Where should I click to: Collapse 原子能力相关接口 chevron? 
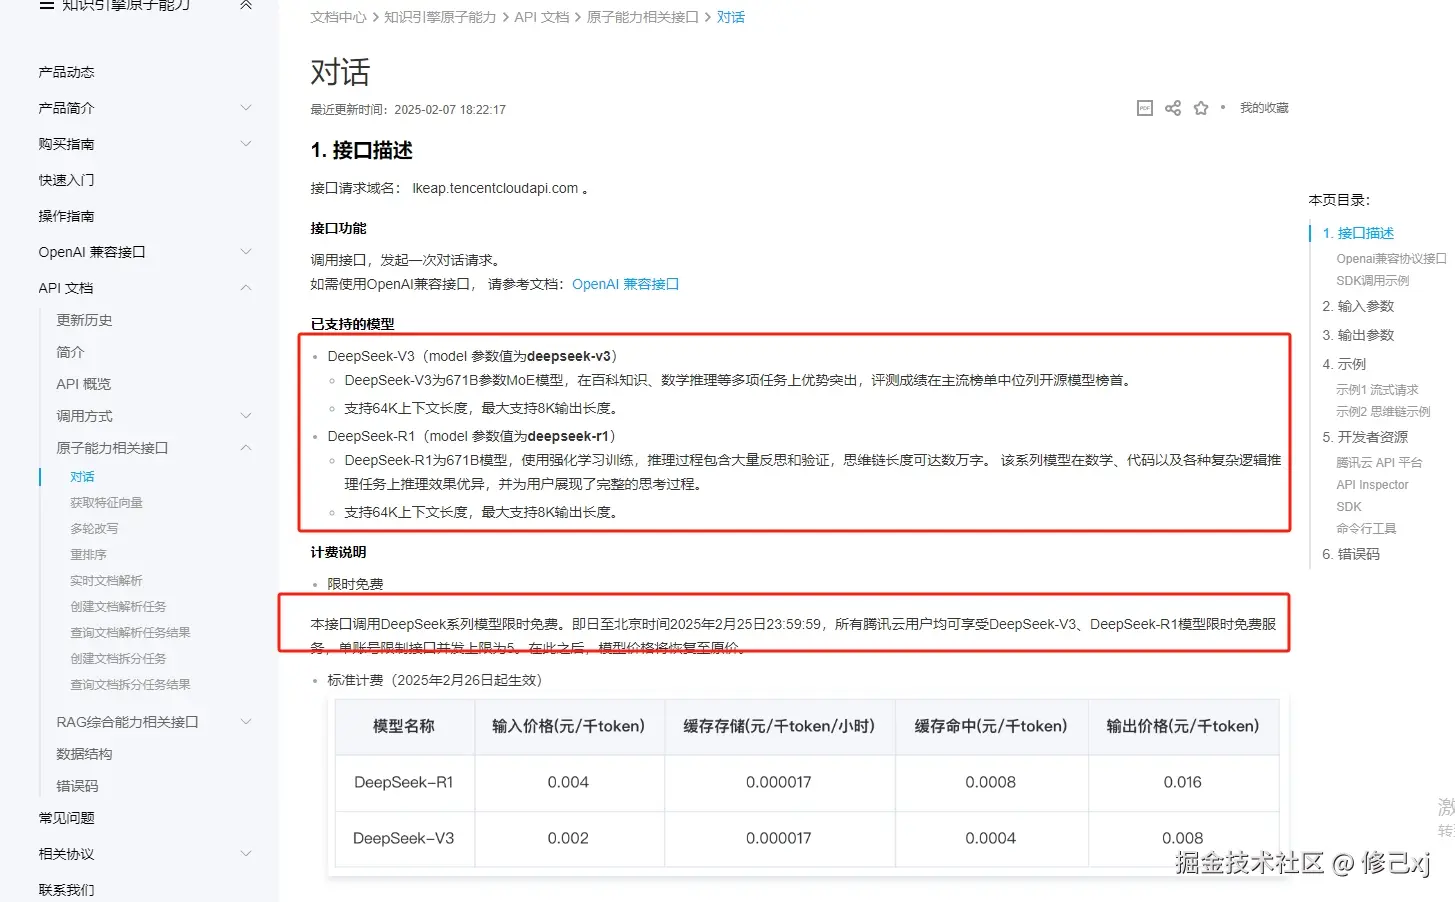[246, 448]
